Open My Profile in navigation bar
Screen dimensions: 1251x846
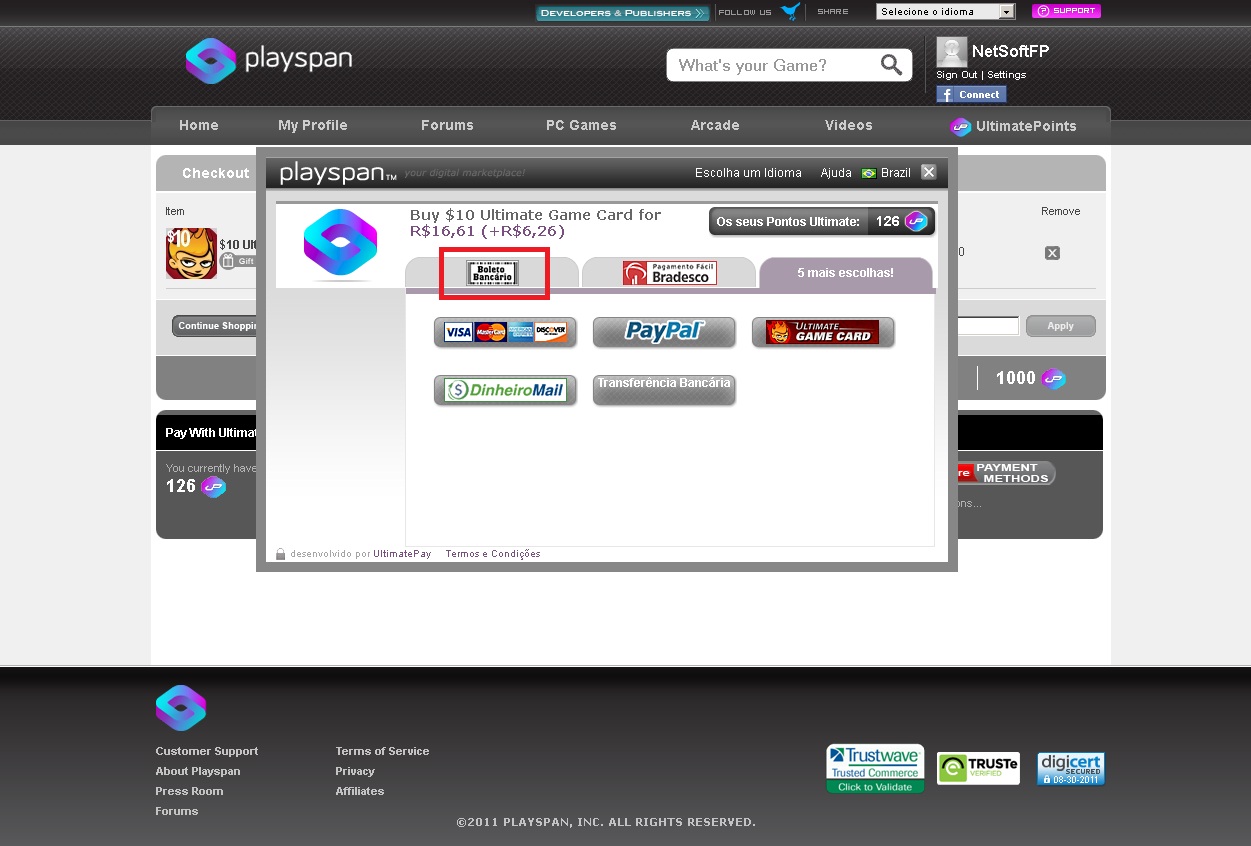click(x=313, y=125)
